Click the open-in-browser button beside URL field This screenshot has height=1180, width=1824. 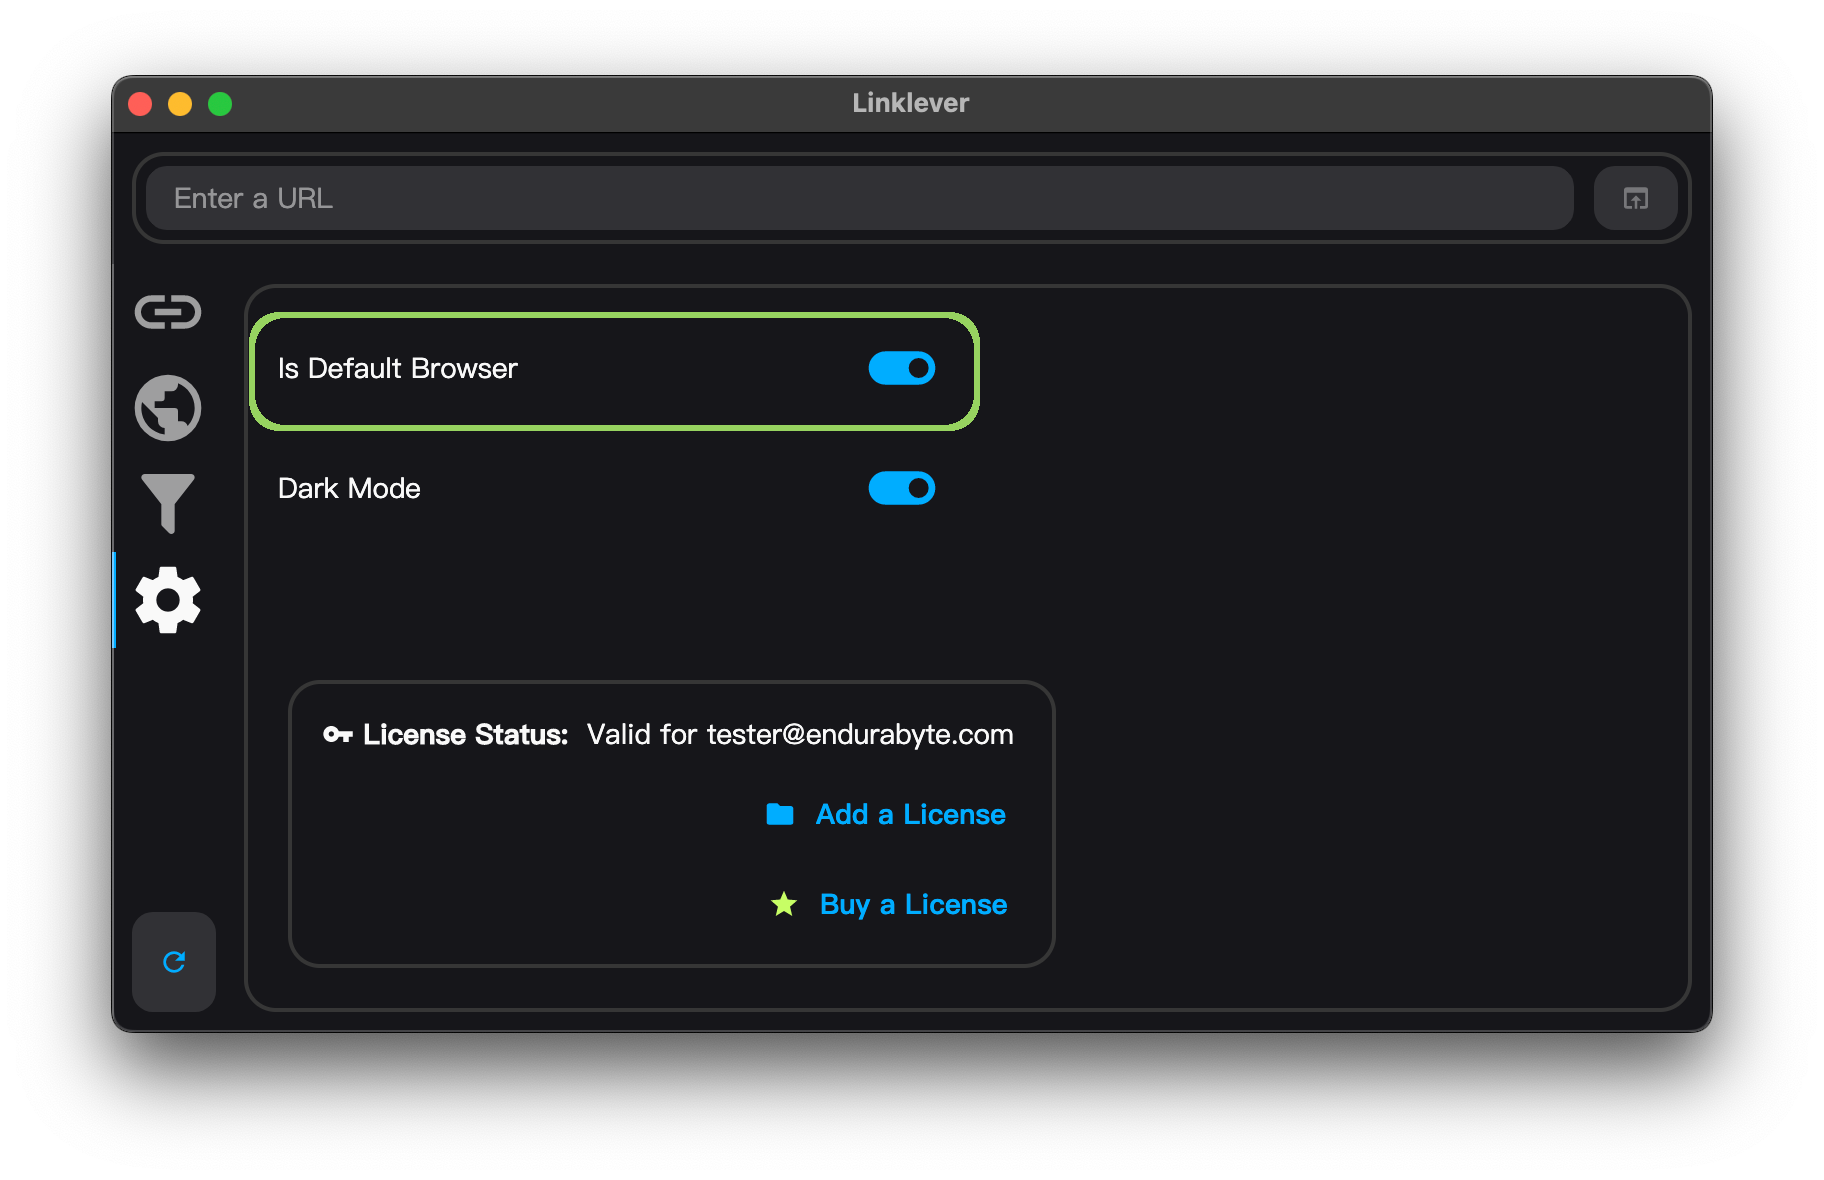click(x=1636, y=198)
